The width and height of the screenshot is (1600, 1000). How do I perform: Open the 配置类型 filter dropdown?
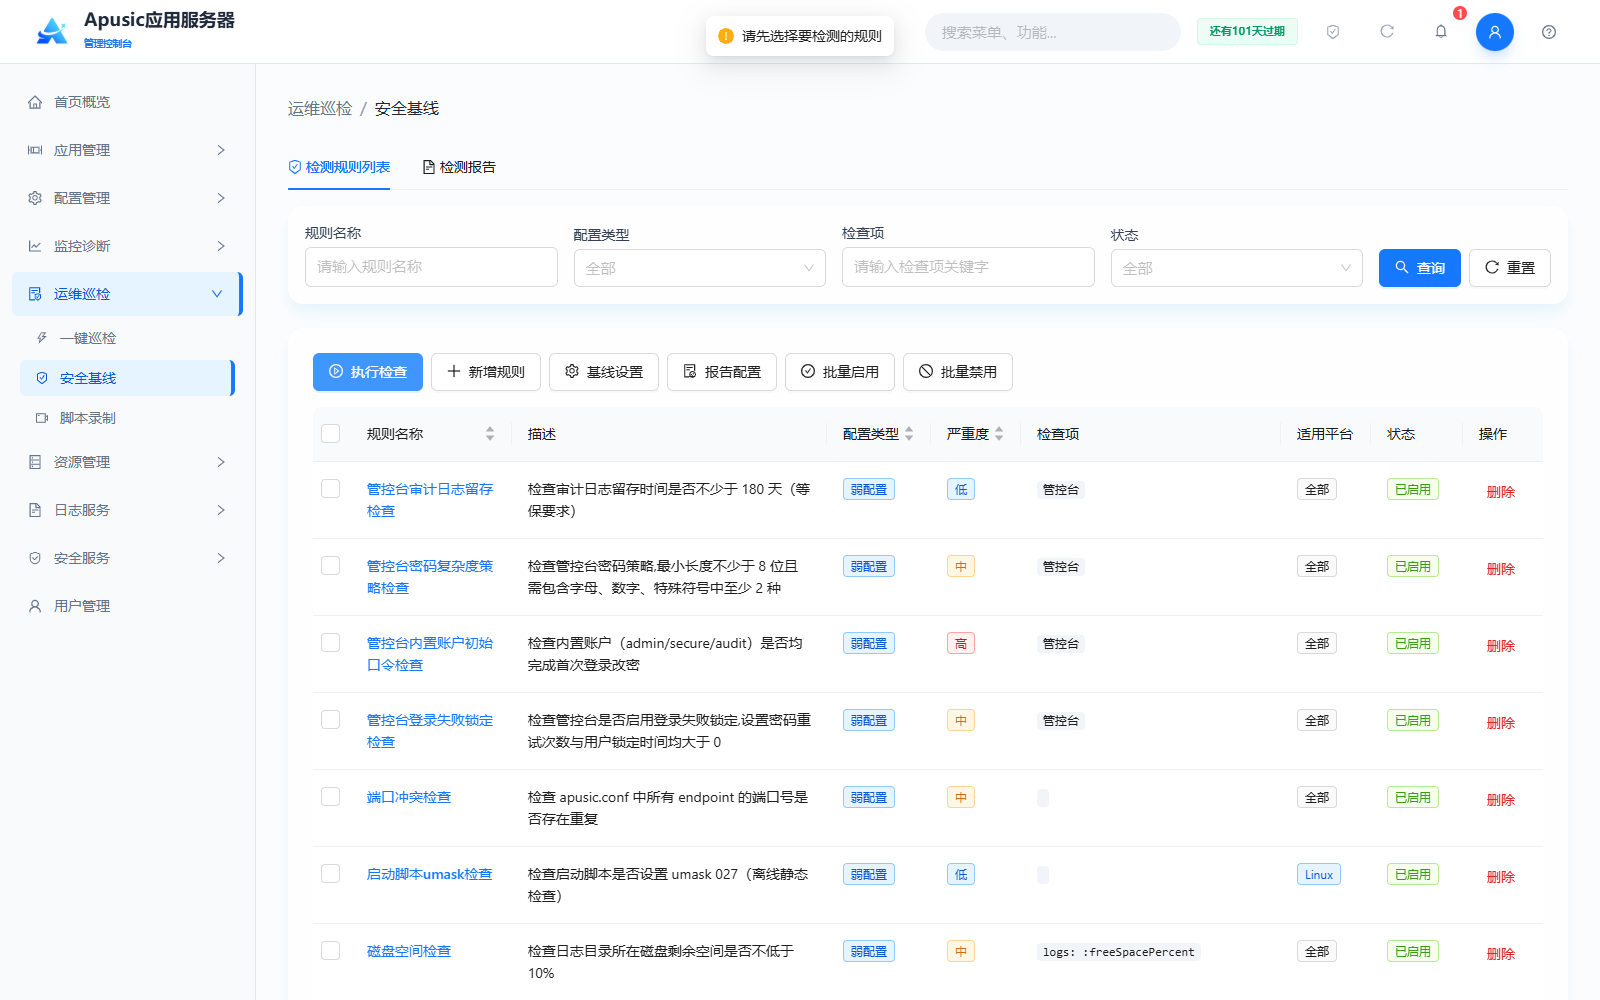click(700, 268)
